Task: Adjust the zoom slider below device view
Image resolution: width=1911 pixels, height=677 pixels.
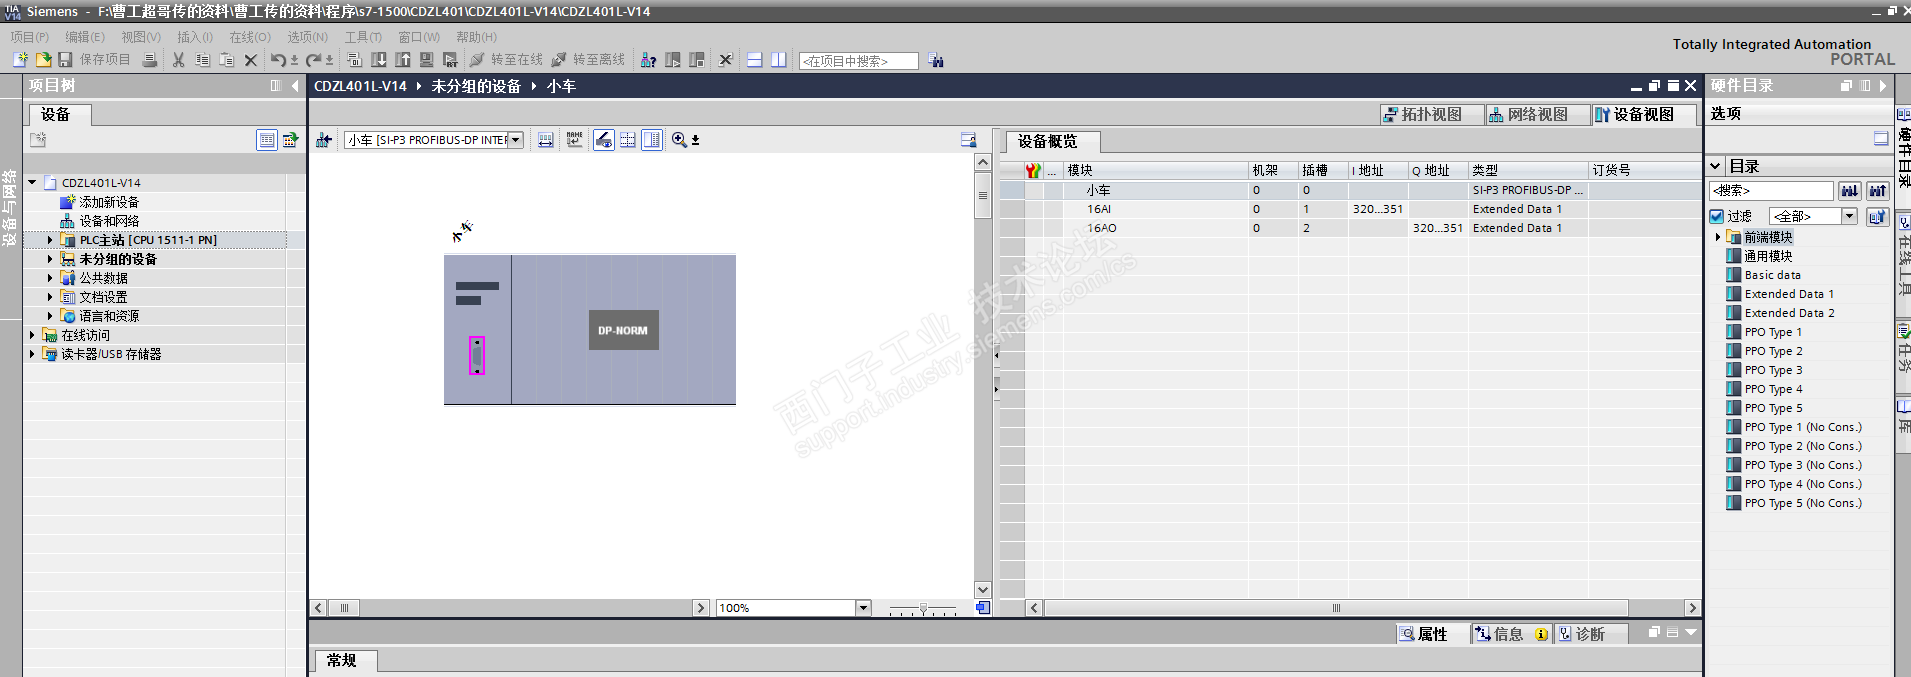Action: (x=923, y=608)
